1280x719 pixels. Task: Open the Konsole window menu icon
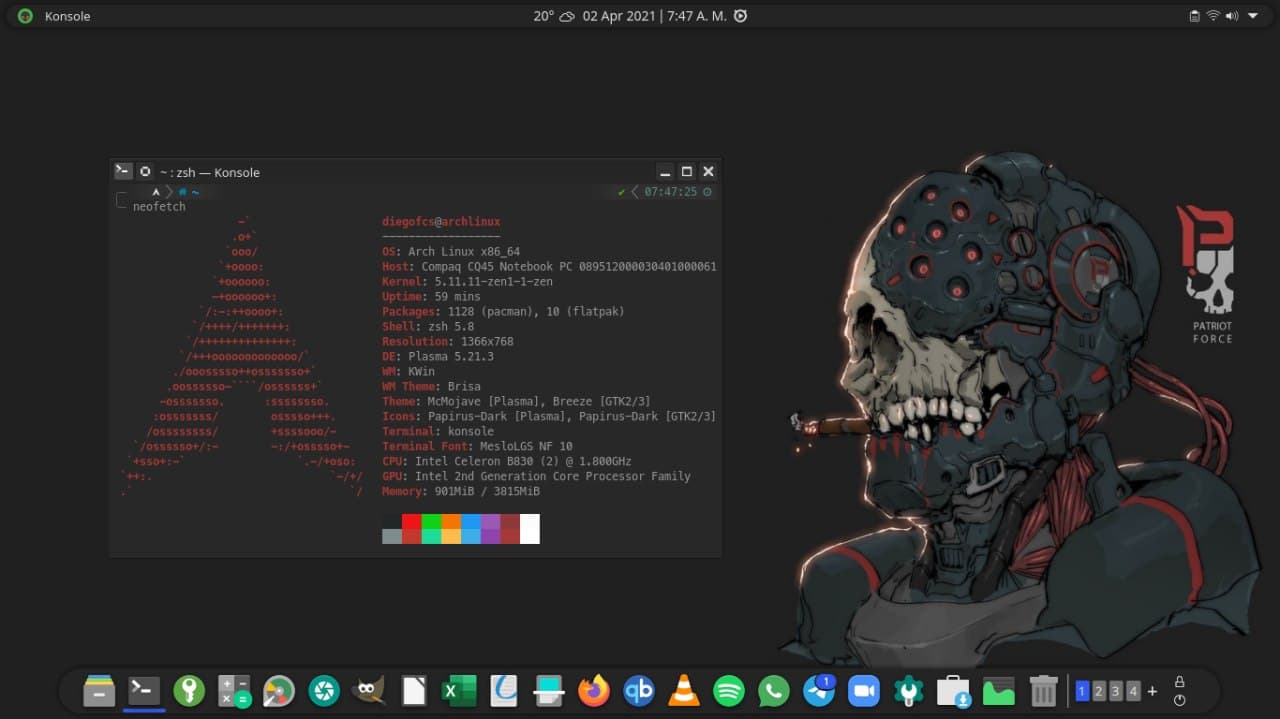click(123, 172)
